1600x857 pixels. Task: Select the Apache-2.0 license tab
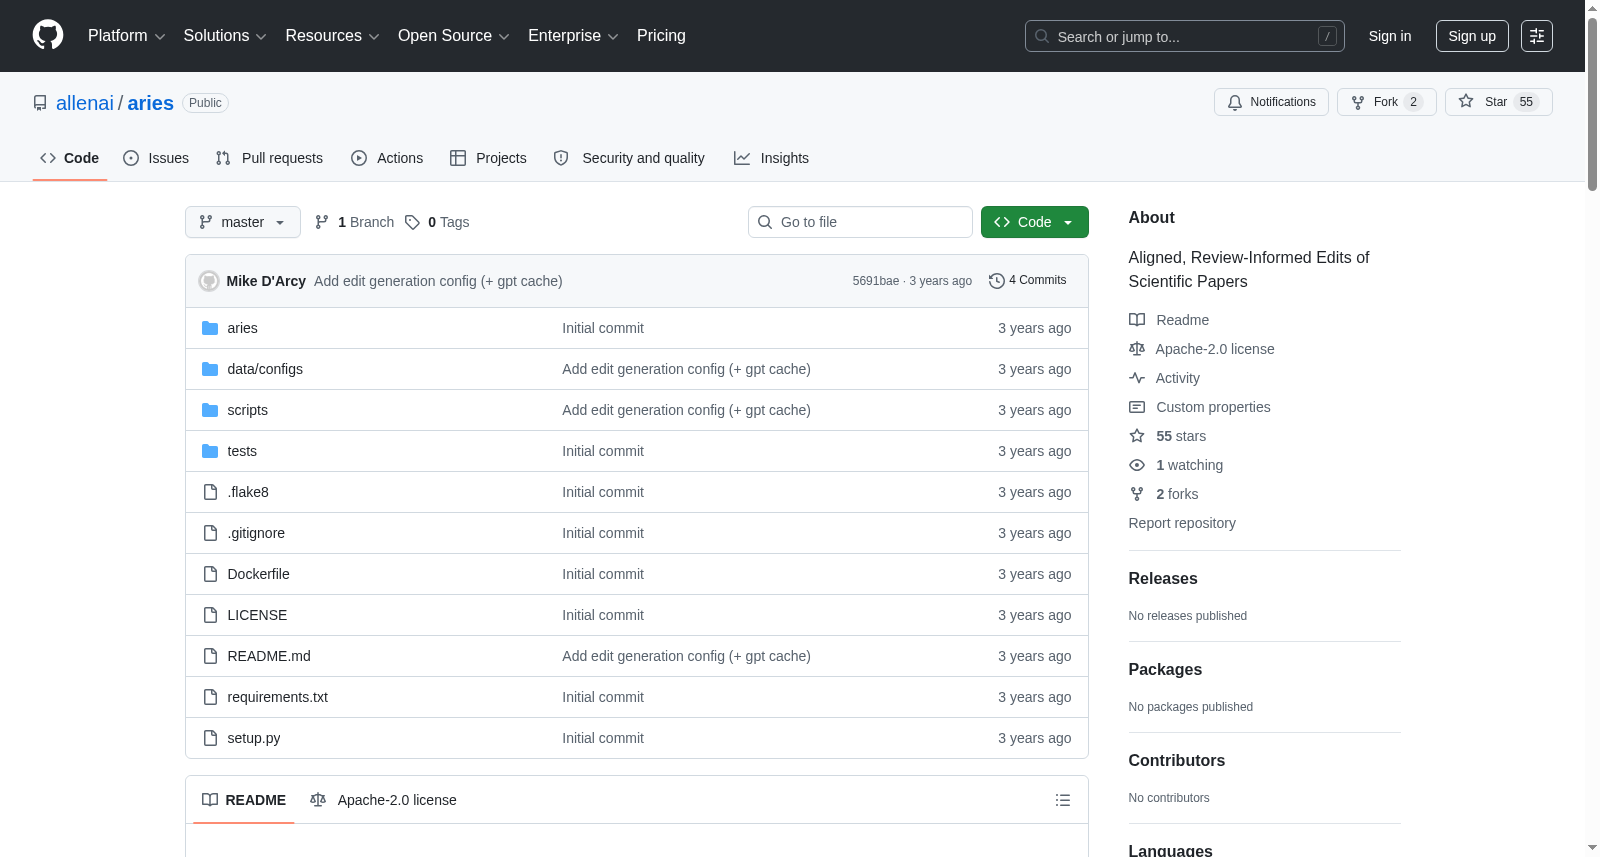(383, 800)
